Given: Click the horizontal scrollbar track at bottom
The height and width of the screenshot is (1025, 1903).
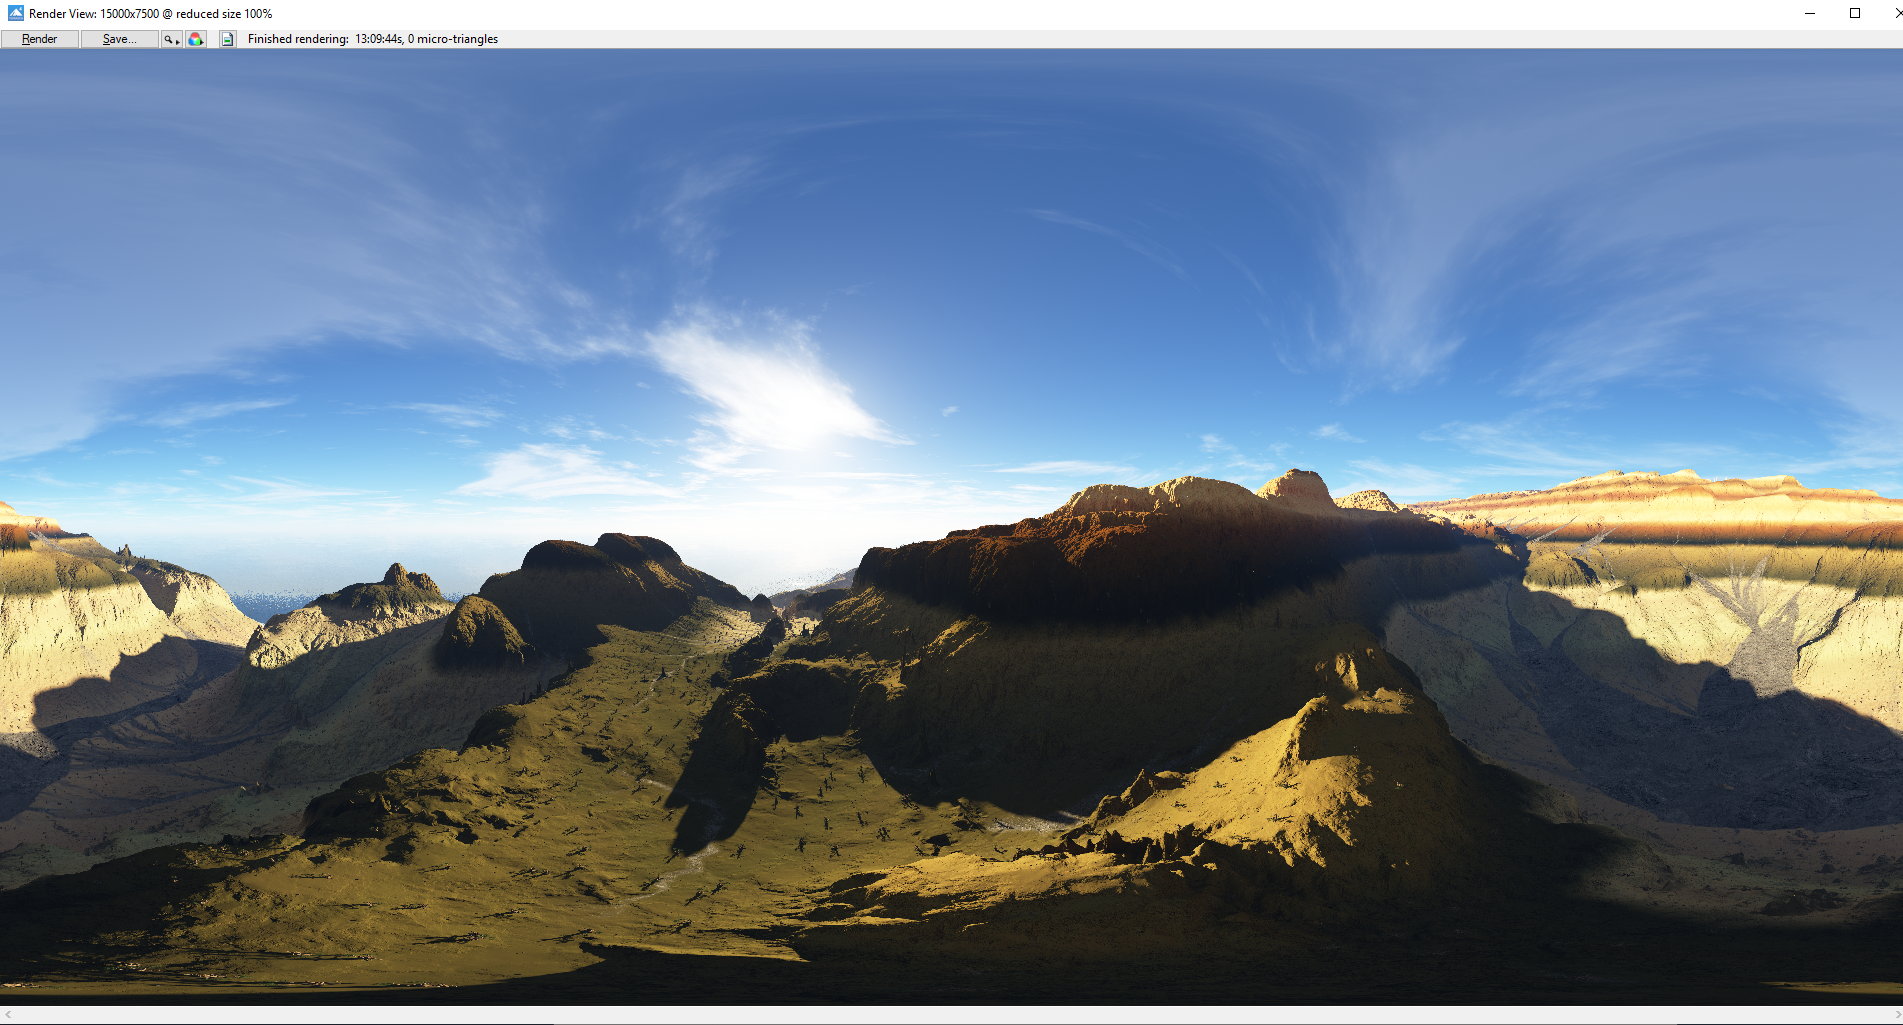Looking at the screenshot, I should 950,1015.
